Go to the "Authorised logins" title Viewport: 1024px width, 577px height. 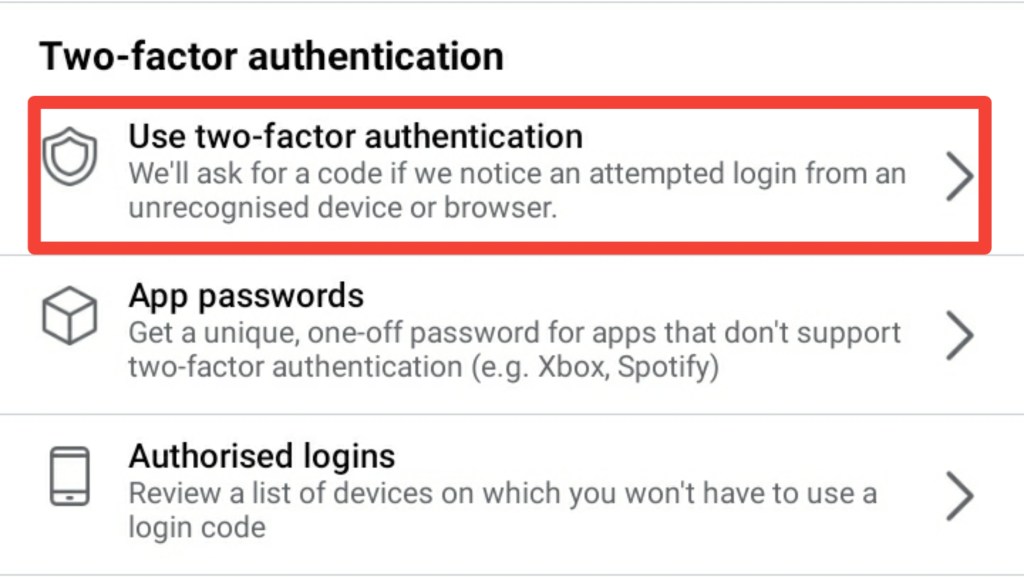click(262, 457)
